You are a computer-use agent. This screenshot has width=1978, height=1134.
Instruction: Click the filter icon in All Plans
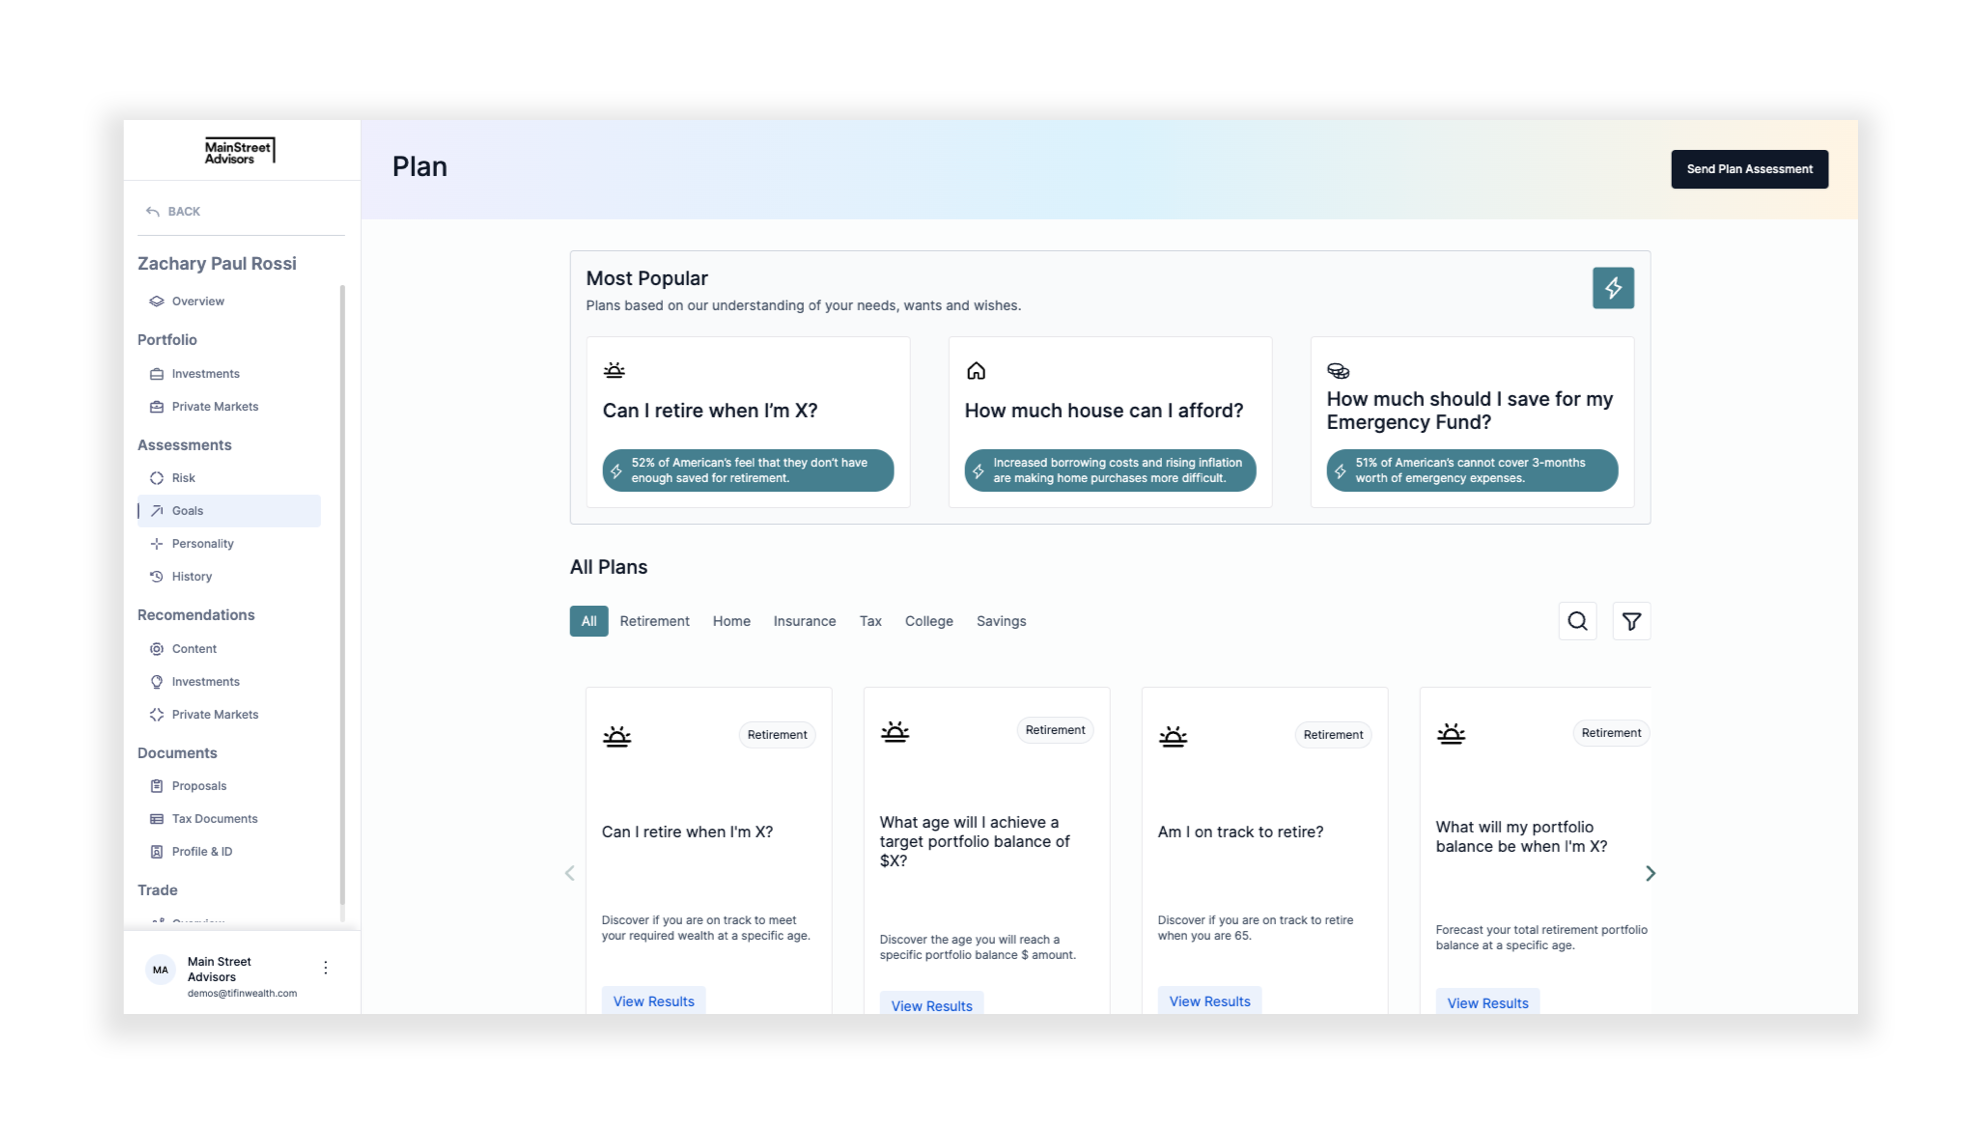(x=1632, y=621)
